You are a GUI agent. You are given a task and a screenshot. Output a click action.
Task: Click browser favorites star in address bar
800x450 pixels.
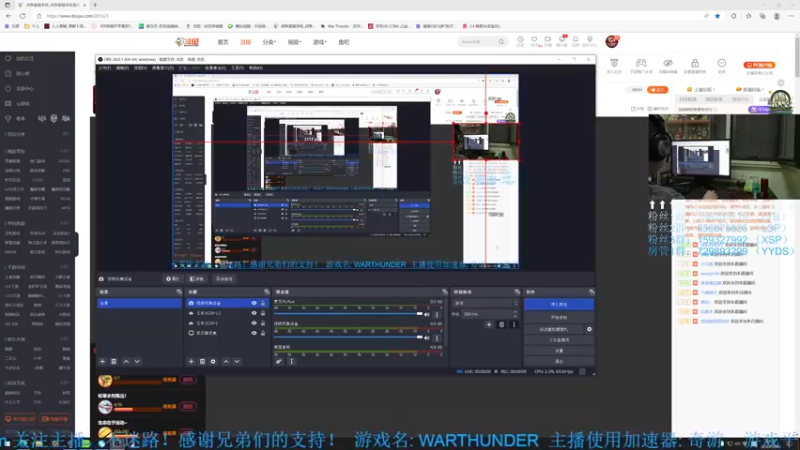coord(717,16)
